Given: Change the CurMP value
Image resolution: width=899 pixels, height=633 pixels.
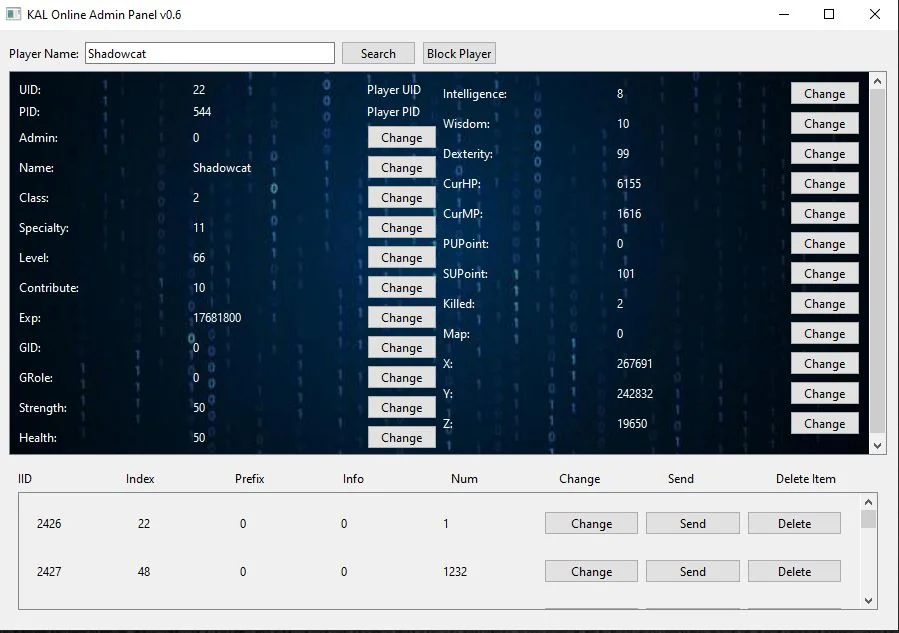Looking at the screenshot, I should click(x=824, y=213).
